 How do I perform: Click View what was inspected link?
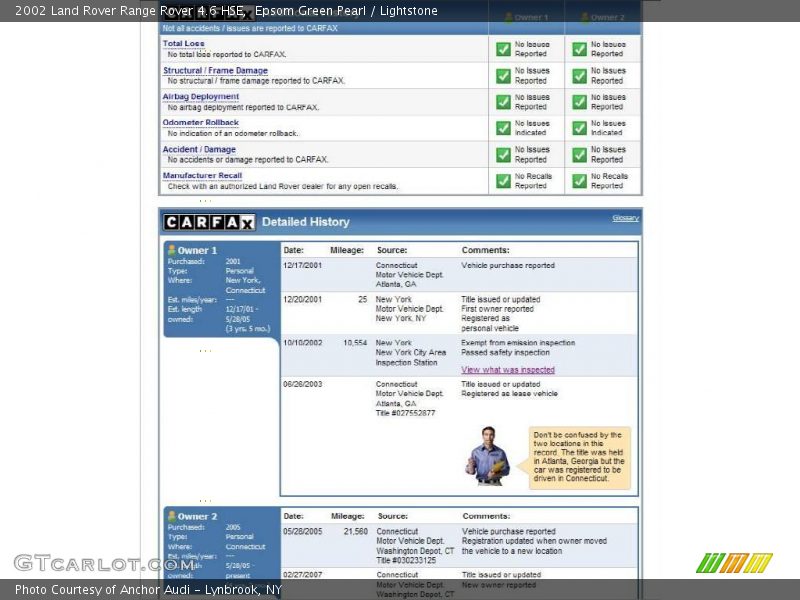(x=507, y=370)
